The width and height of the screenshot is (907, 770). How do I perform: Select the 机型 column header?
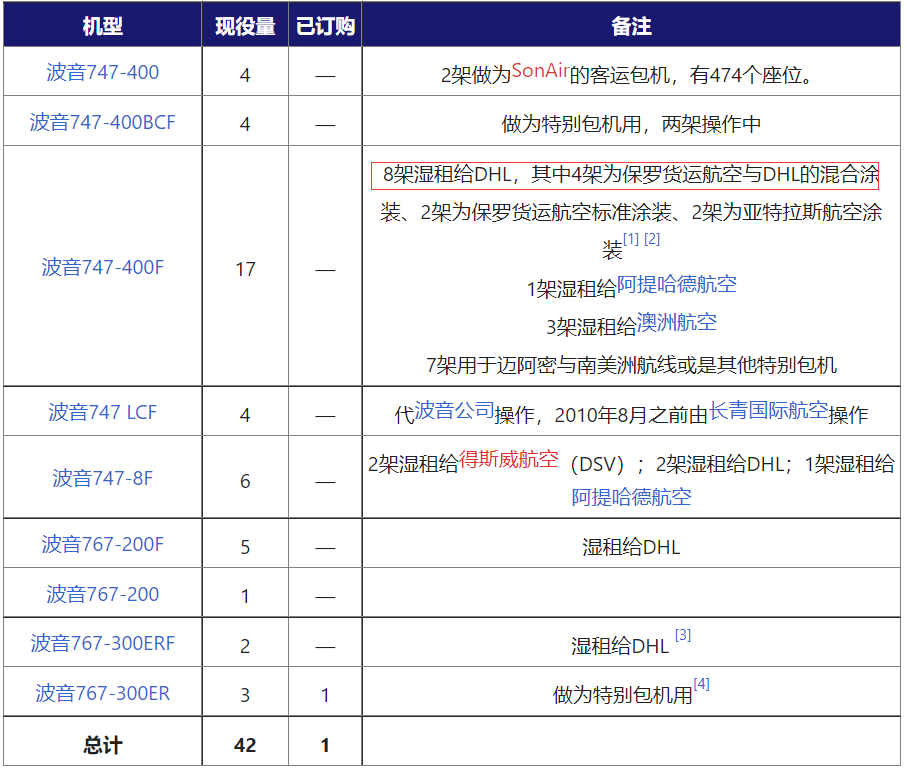[102, 26]
